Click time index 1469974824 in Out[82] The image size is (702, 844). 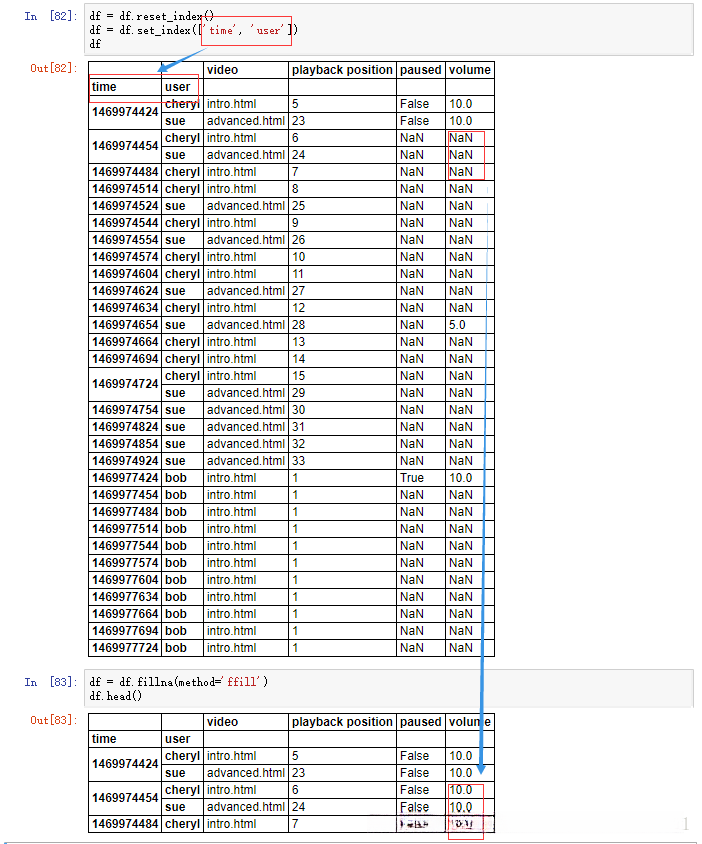(125, 427)
